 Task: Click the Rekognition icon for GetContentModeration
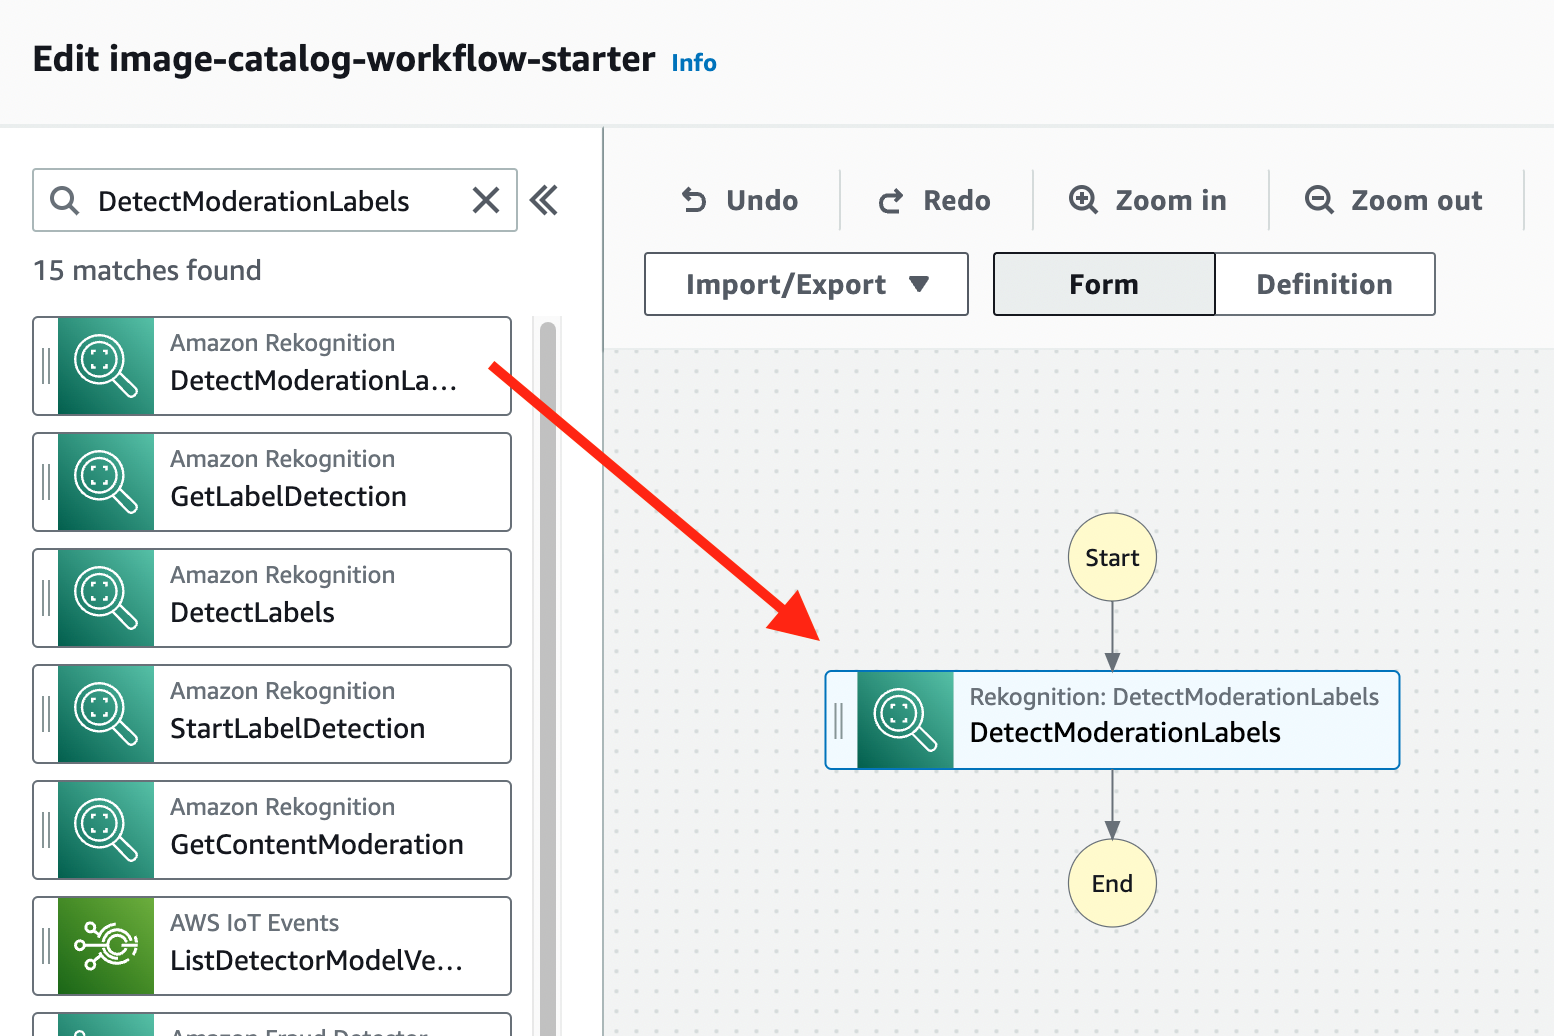click(106, 830)
